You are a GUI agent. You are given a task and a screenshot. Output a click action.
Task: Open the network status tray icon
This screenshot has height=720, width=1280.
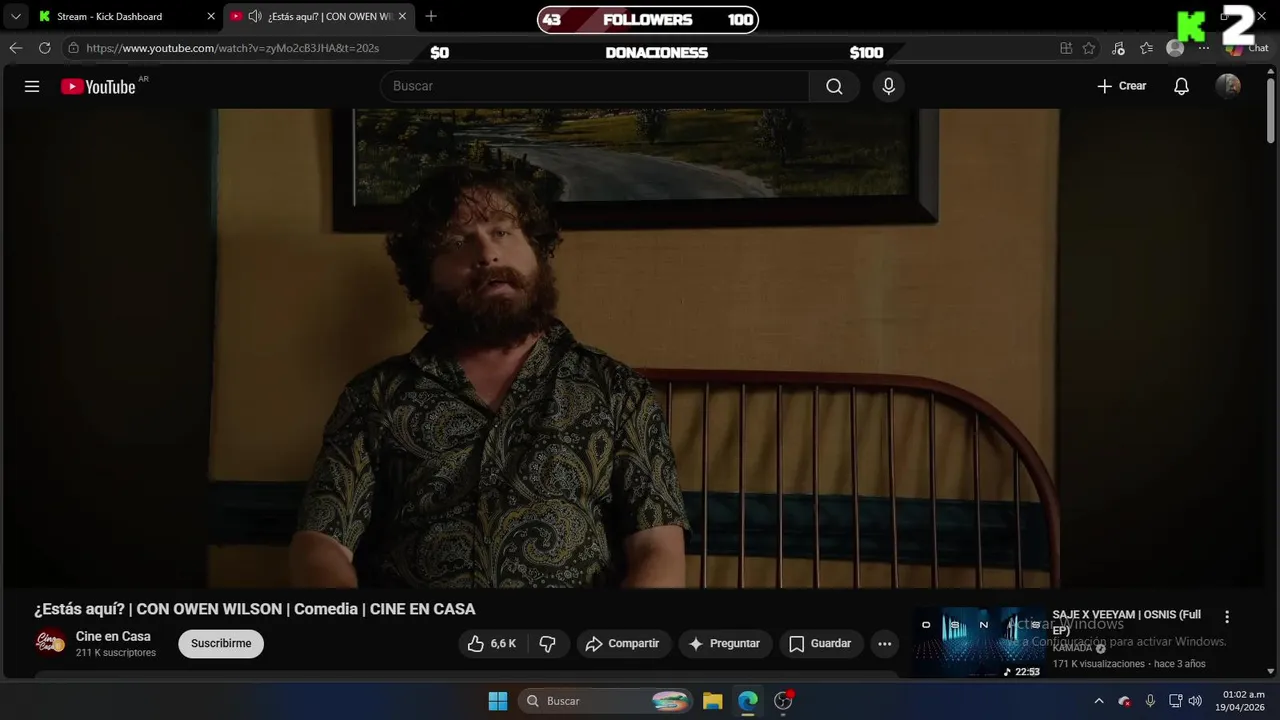pyautogui.click(x=1176, y=701)
